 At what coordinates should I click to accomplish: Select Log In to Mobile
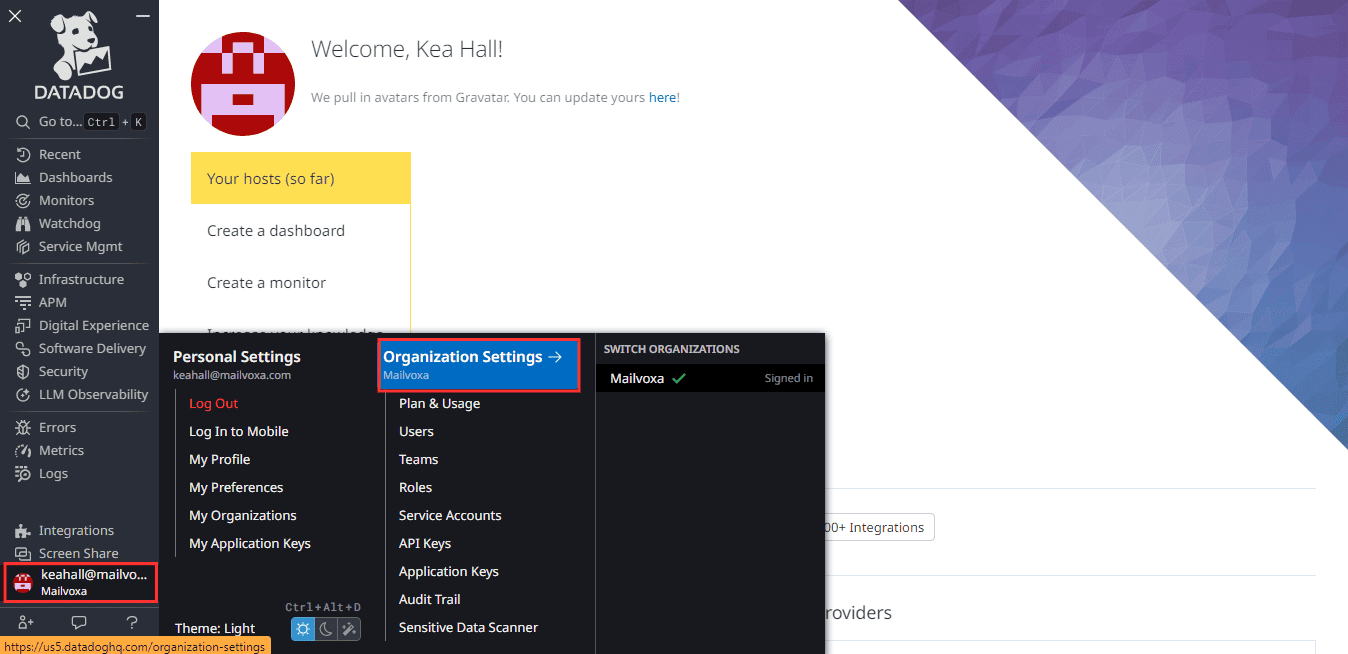[x=239, y=432]
